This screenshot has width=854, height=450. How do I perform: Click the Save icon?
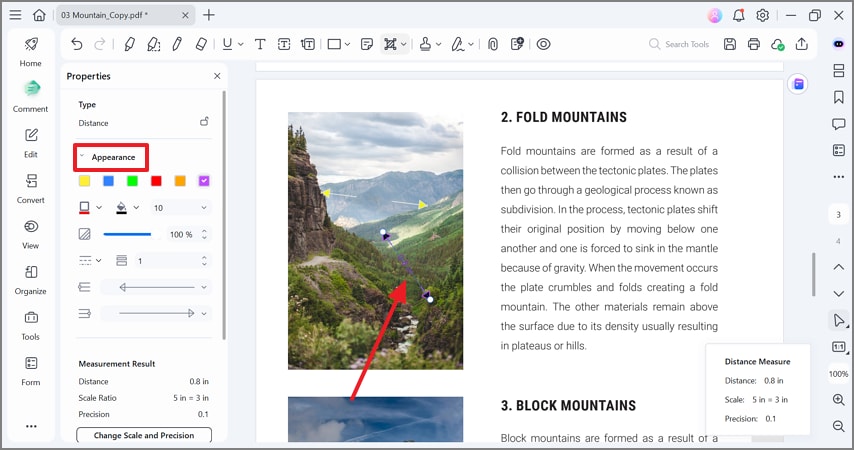pyautogui.click(x=730, y=44)
